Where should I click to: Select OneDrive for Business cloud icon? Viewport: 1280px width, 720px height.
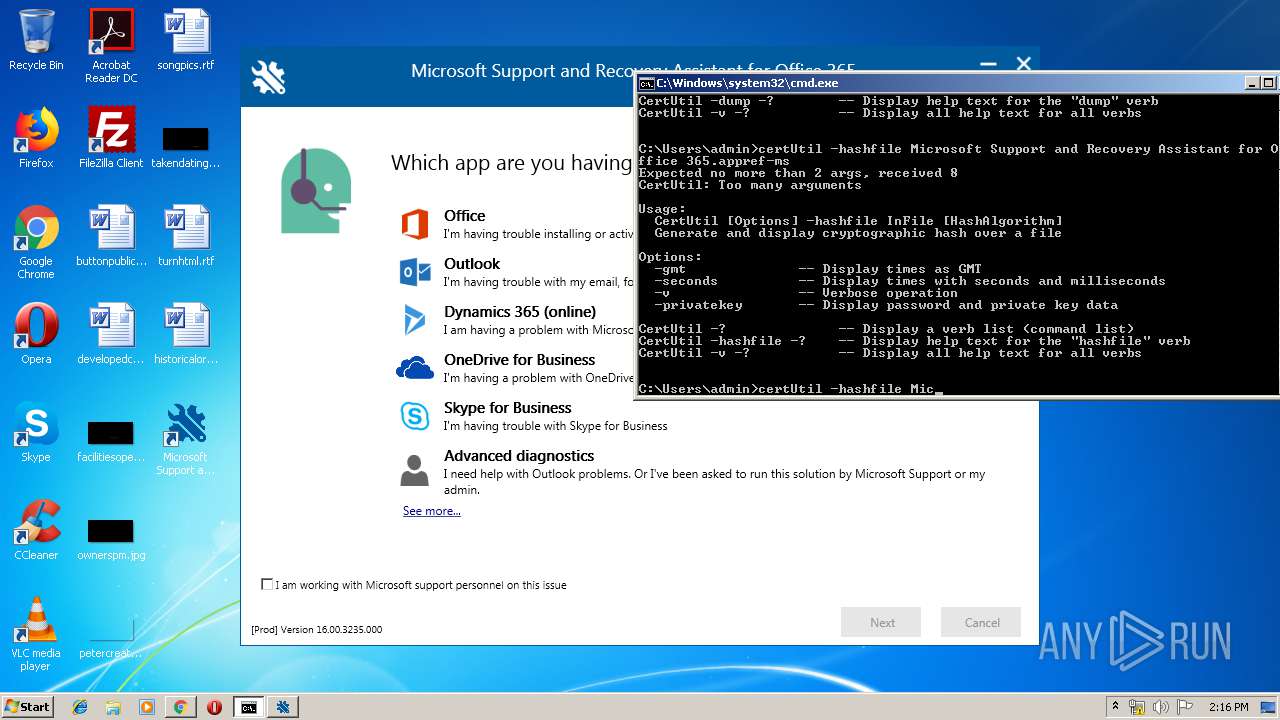[415, 368]
